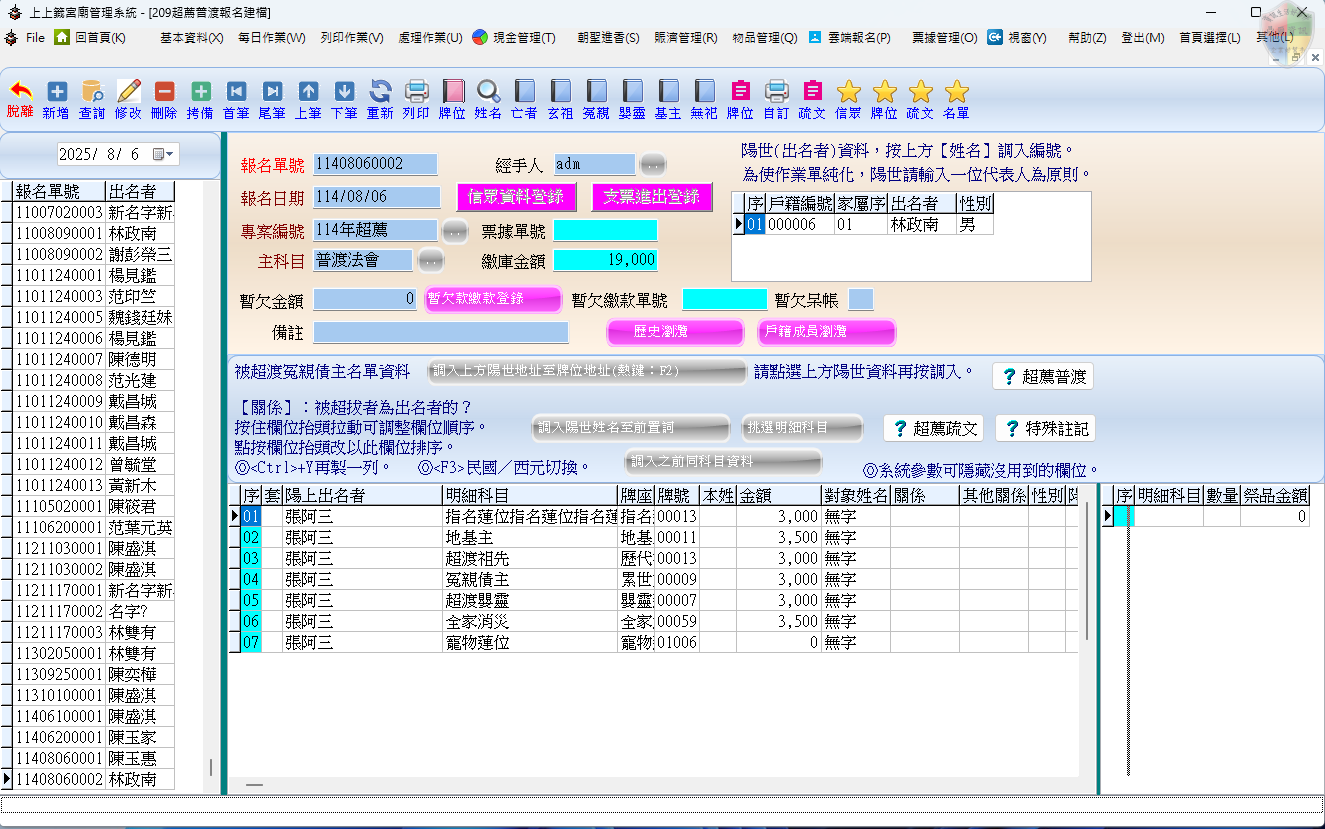The width and height of the screenshot is (1325, 829).
Task: Open the 查詢 search icon in toolbar
Action: click(x=92, y=92)
